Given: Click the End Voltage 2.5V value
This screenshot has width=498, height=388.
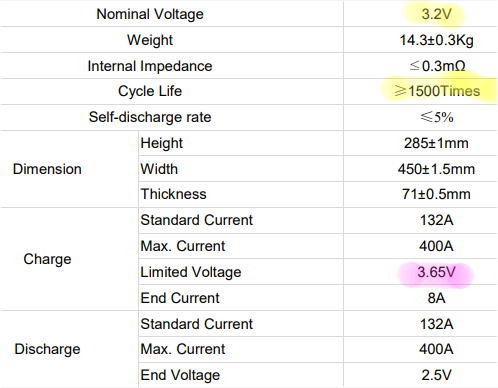Looking at the screenshot, I should point(436,375).
